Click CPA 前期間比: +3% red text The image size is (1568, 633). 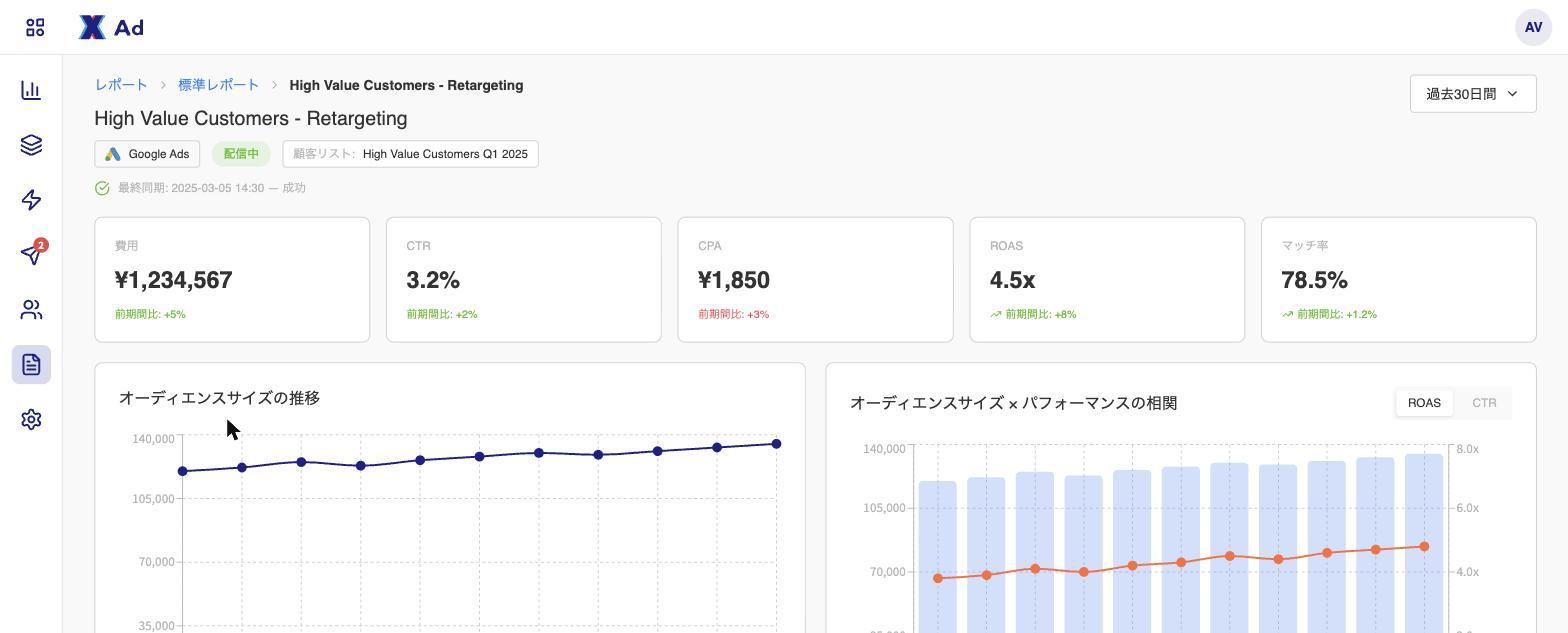click(734, 314)
